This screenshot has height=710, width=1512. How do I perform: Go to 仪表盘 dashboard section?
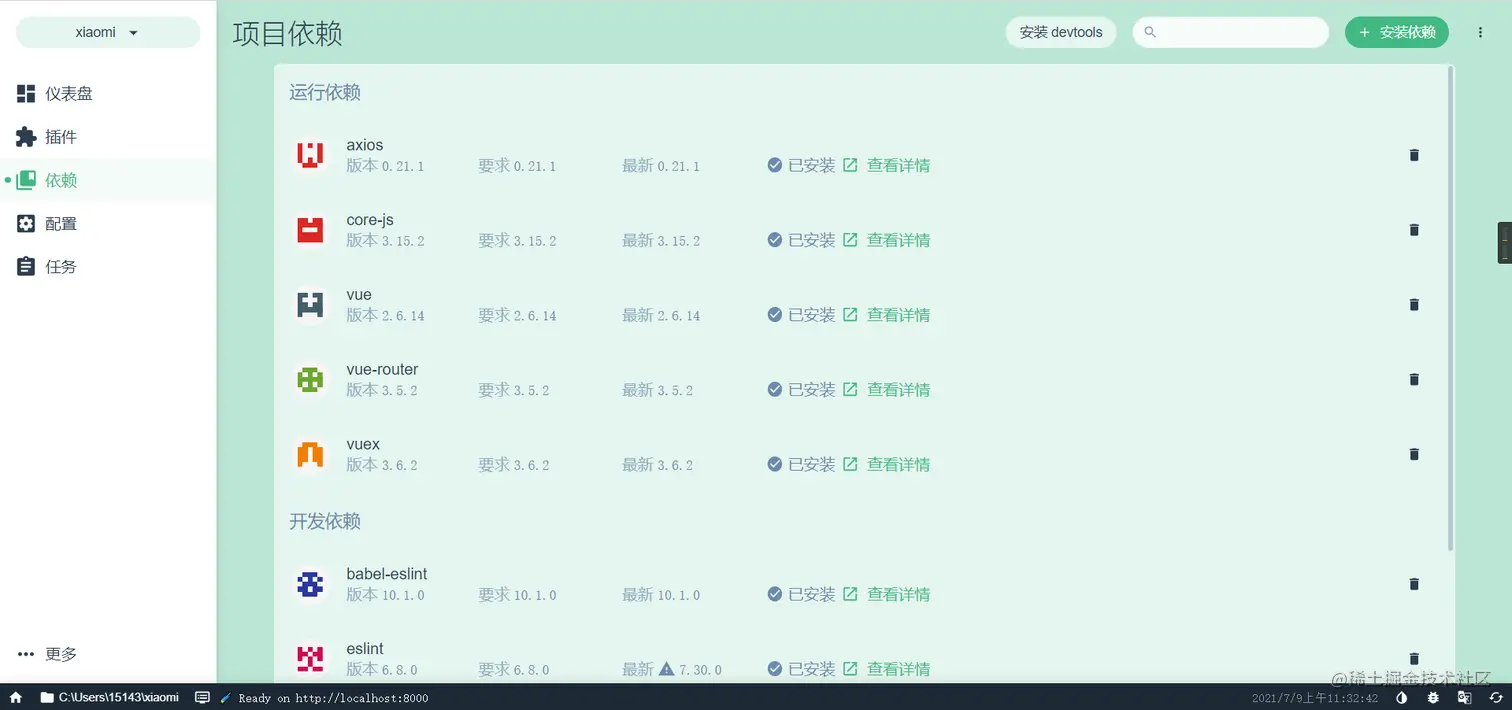pos(108,93)
